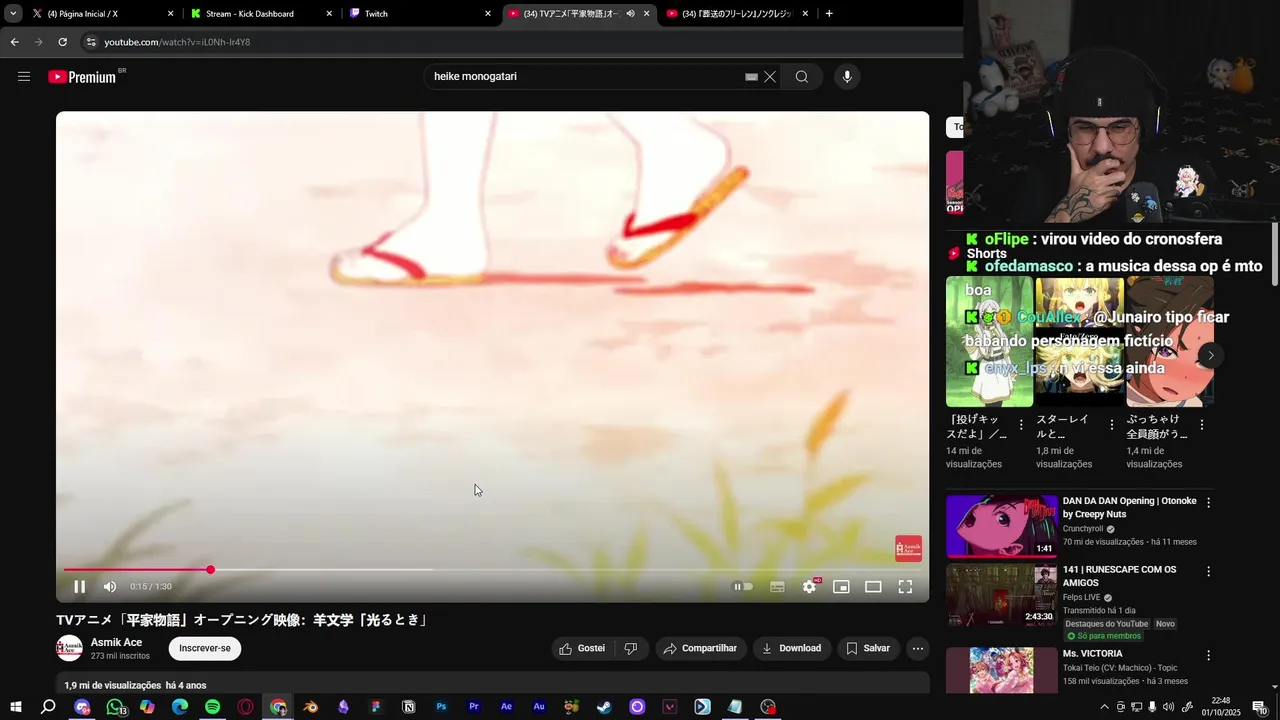Seek using the red video progress bar
The image size is (1280, 720).
(492, 570)
